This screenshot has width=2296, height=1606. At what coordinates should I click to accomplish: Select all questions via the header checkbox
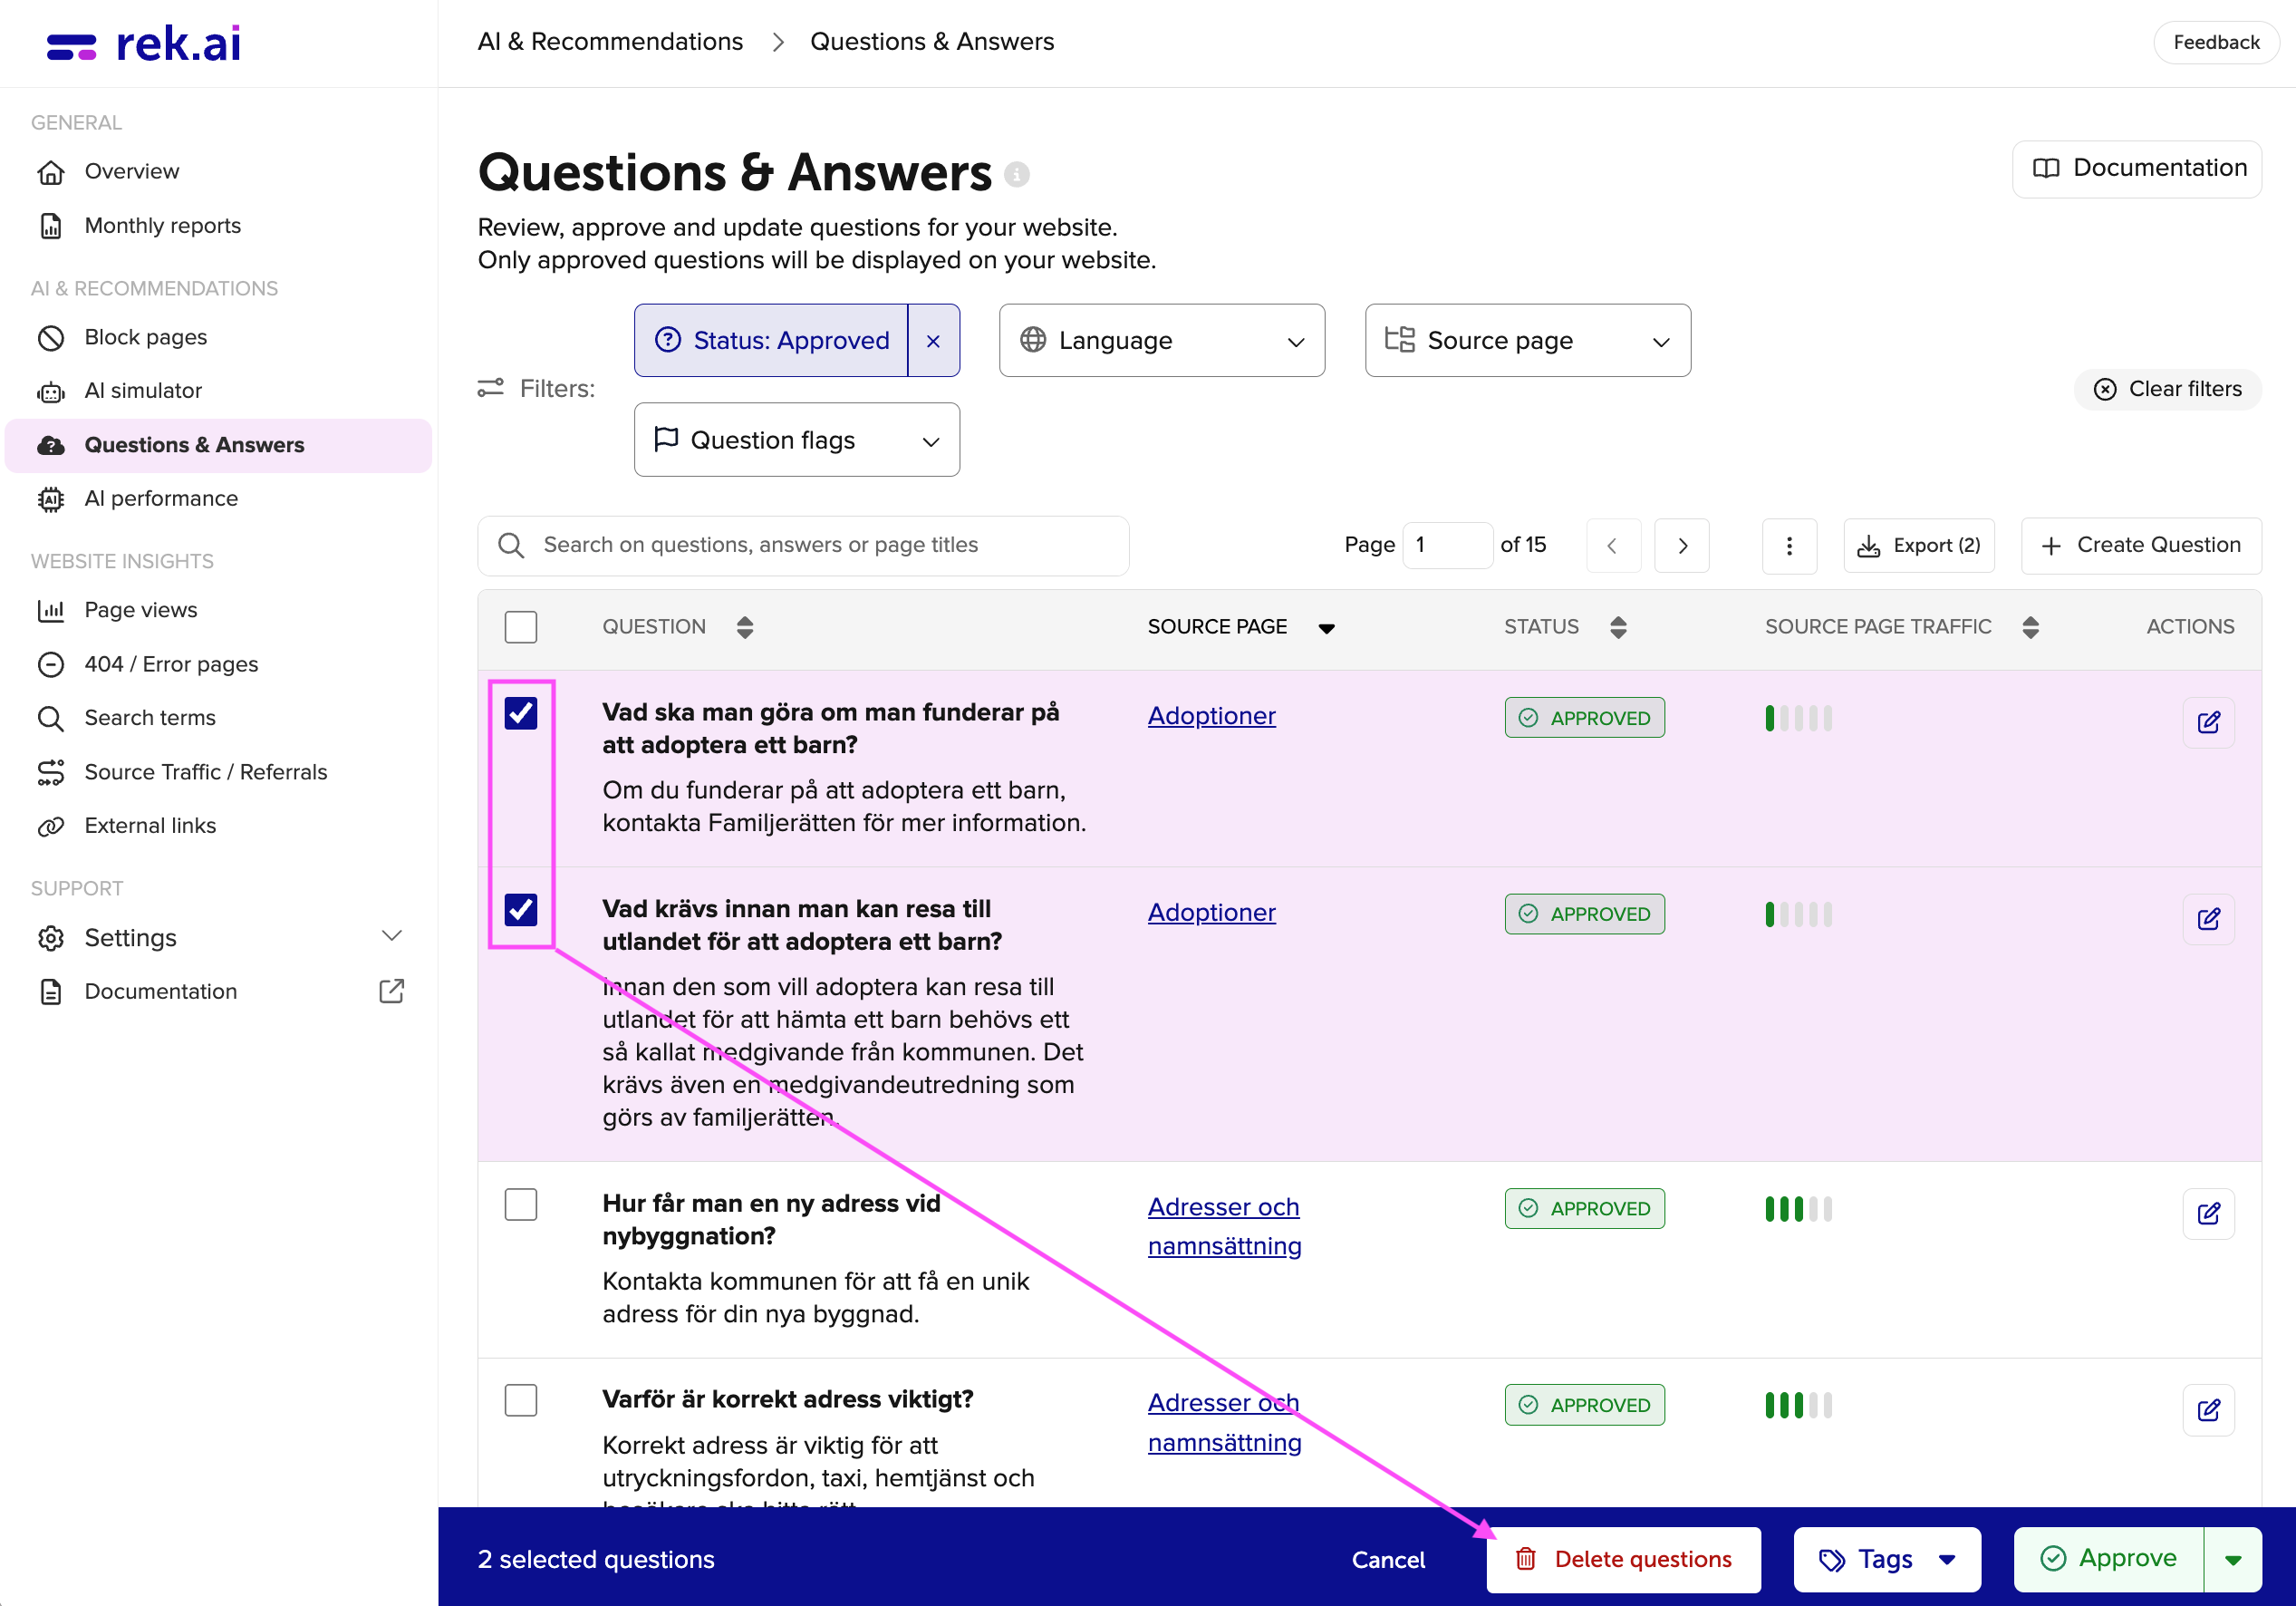[521, 626]
